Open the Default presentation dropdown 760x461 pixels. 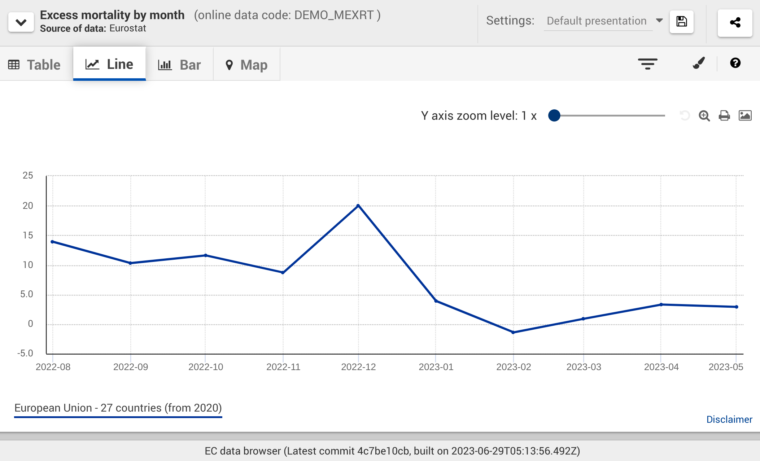pyautogui.click(x=606, y=21)
